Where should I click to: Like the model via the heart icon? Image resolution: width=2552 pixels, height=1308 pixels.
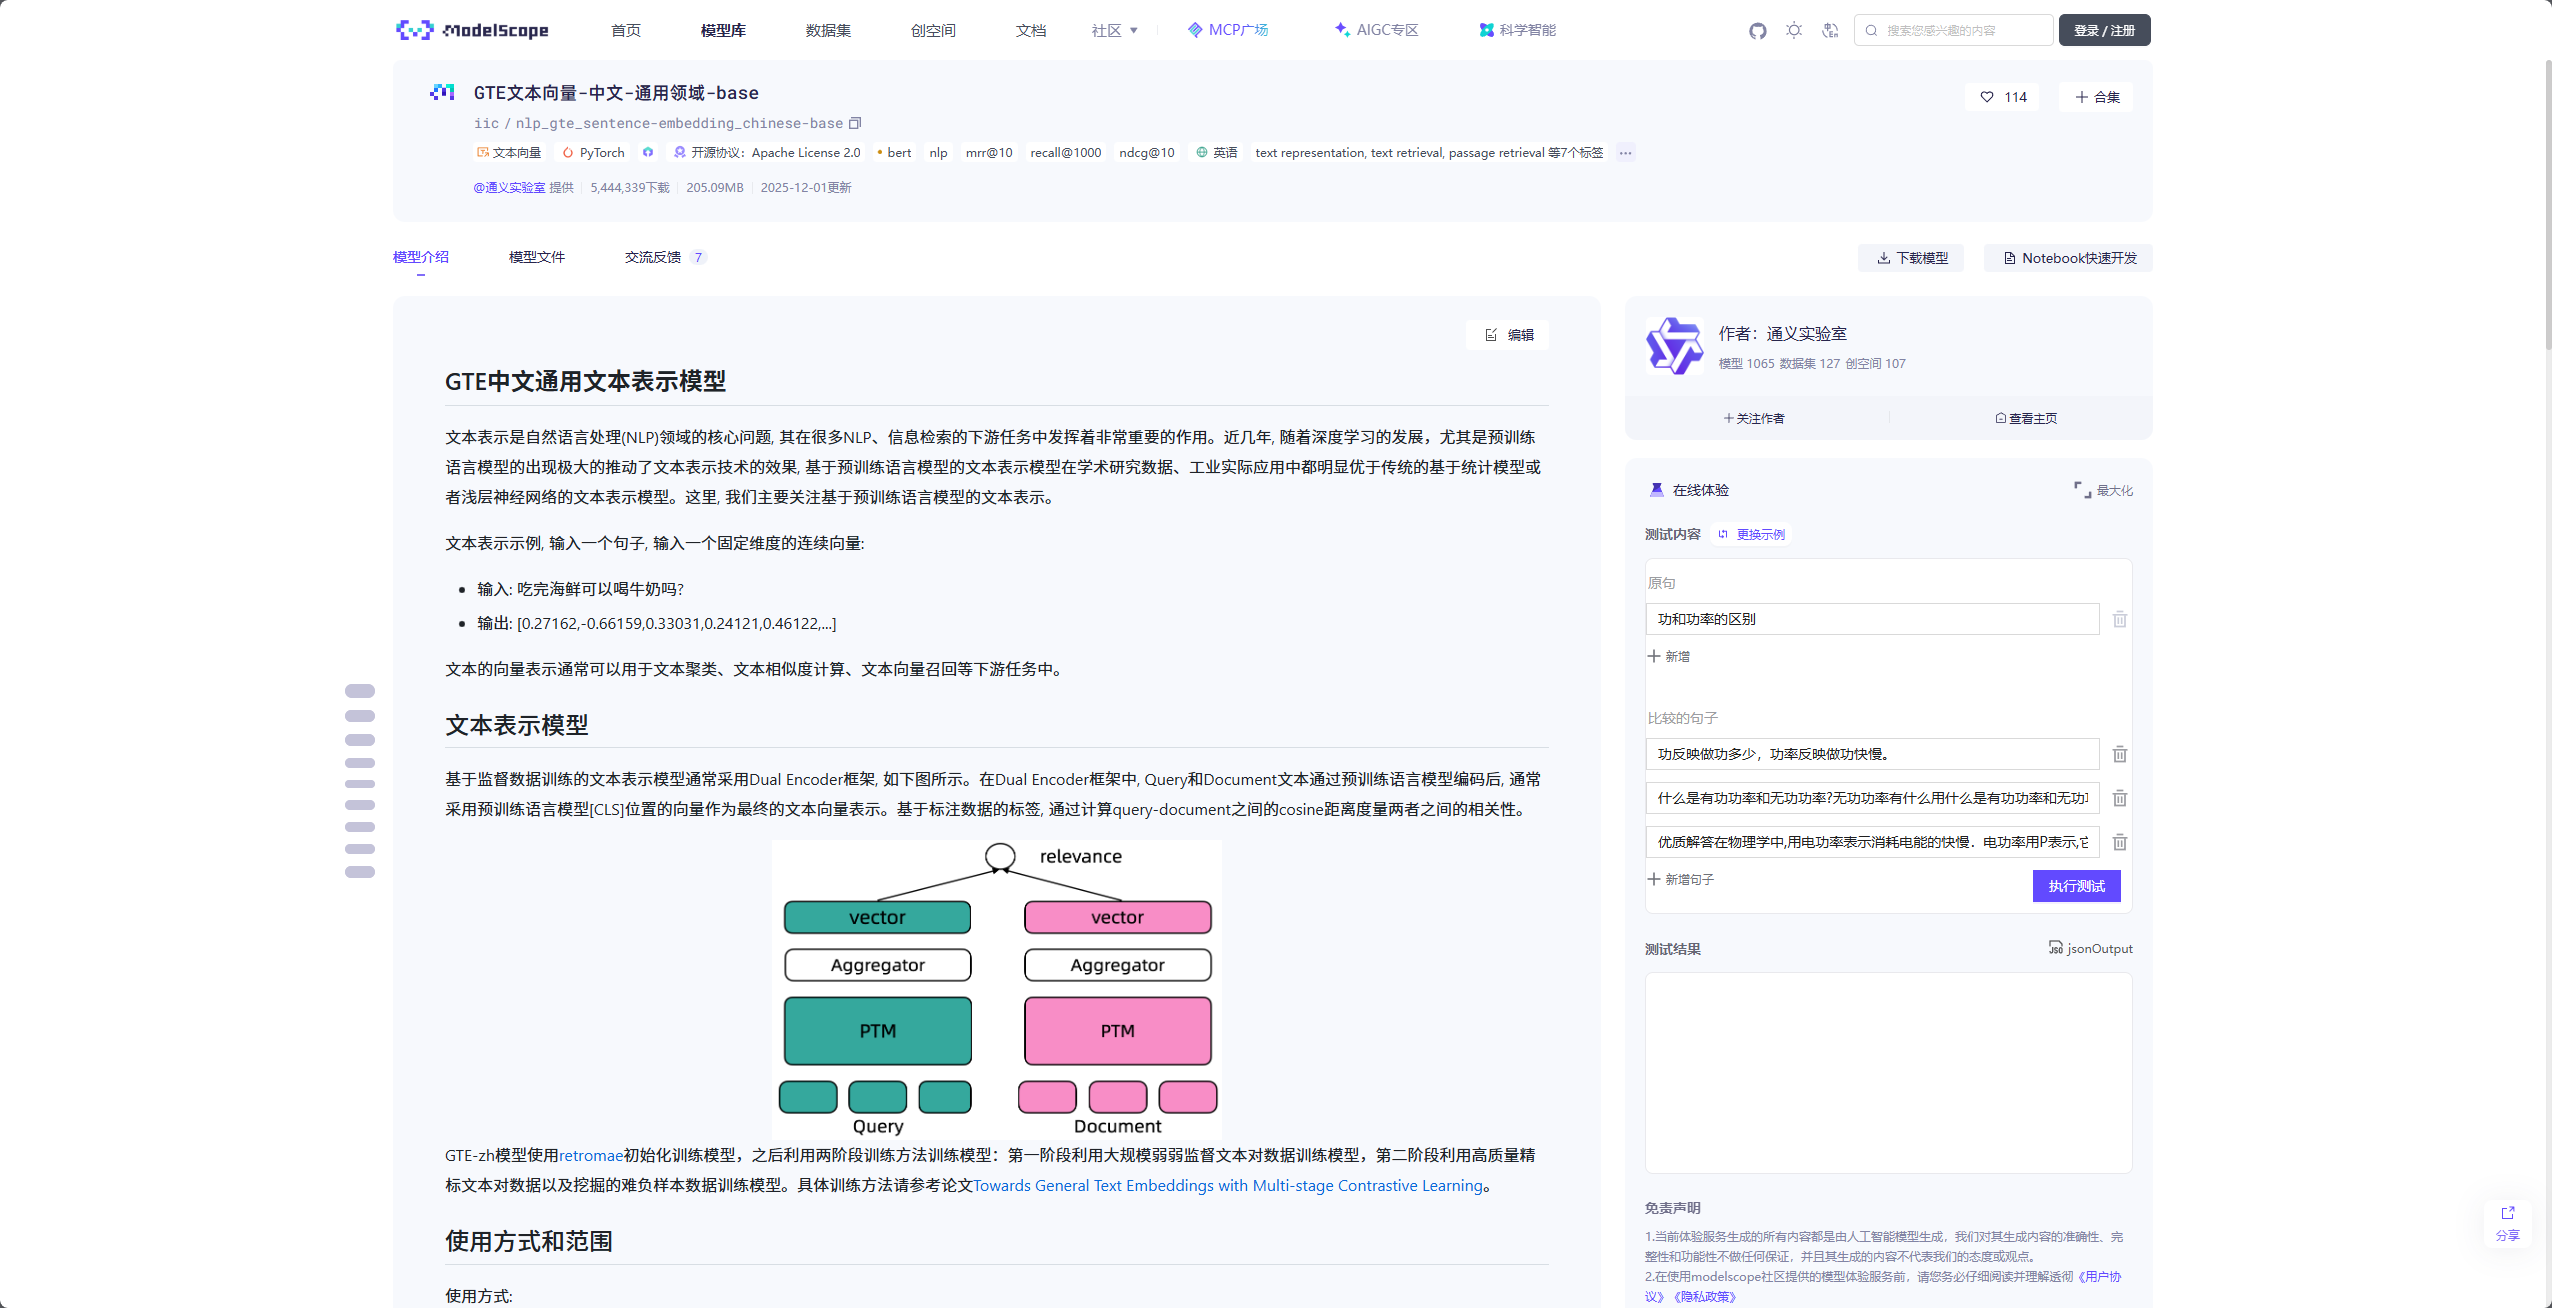coord(1986,96)
